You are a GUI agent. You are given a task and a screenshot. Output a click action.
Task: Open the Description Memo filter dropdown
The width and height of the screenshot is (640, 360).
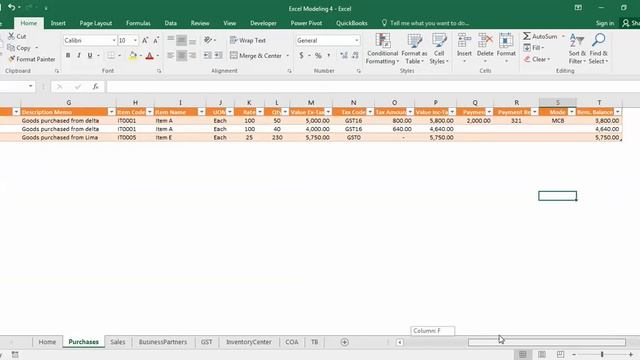(x=111, y=112)
